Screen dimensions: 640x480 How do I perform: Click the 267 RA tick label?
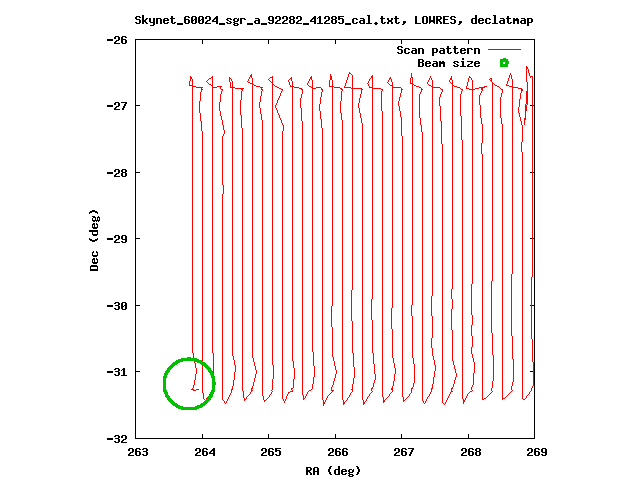(x=404, y=452)
